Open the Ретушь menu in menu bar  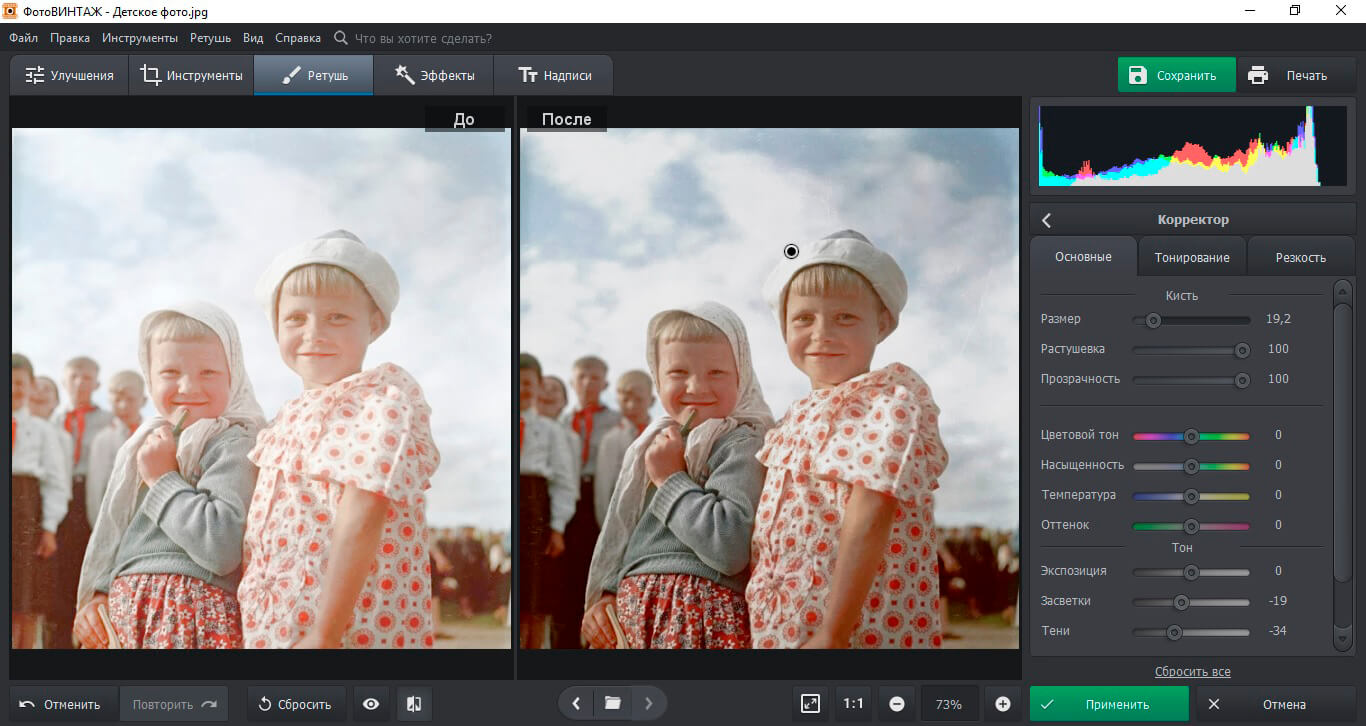click(x=210, y=38)
